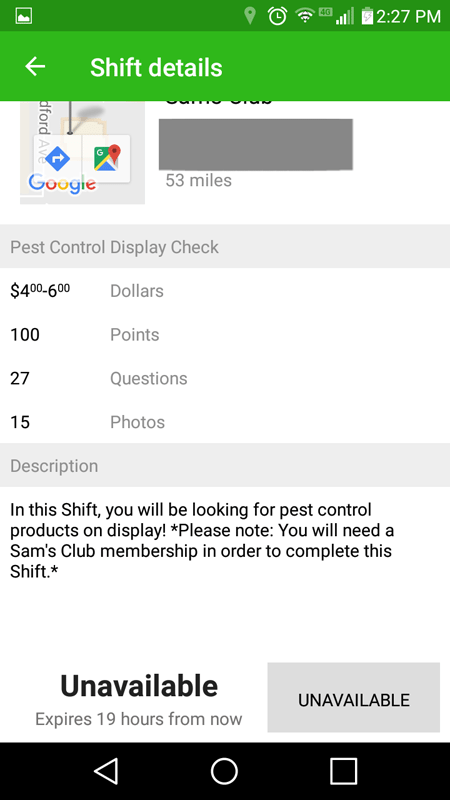450x800 pixels.
Task: Open the Google Maps pin icon
Action: click(107, 158)
